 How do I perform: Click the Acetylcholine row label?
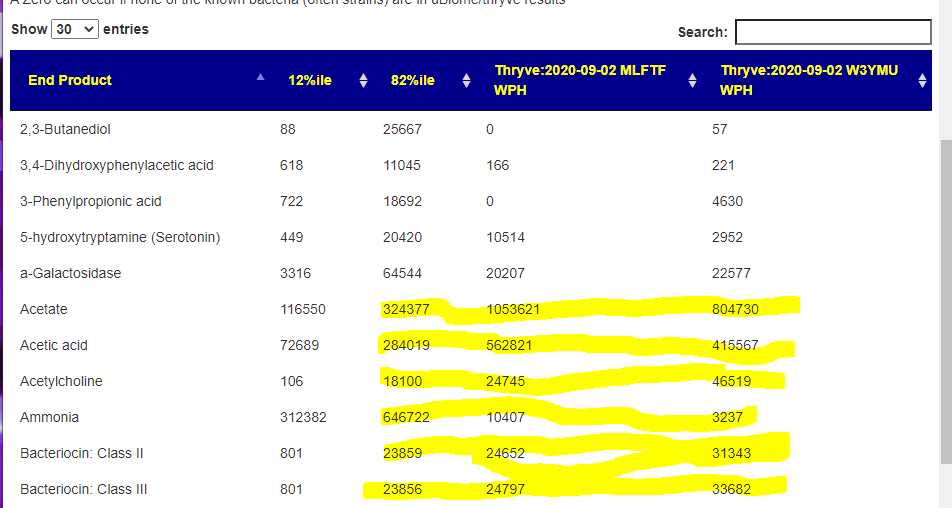61,381
